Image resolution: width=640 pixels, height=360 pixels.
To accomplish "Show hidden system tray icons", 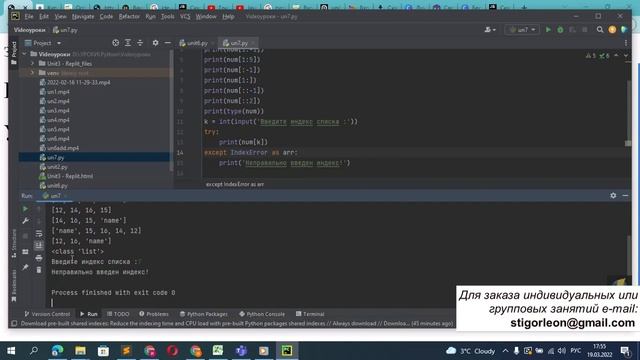I will coord(505,351).
